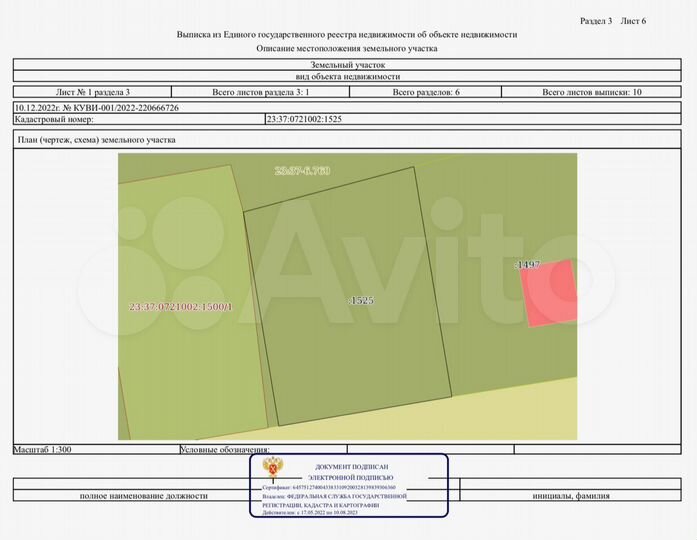Click the "ЭЛЕКТРОННОЙ ПОДПИСЬЮ" stamp line
This screenshot has height=540, width=697.
tap(351, 478)
